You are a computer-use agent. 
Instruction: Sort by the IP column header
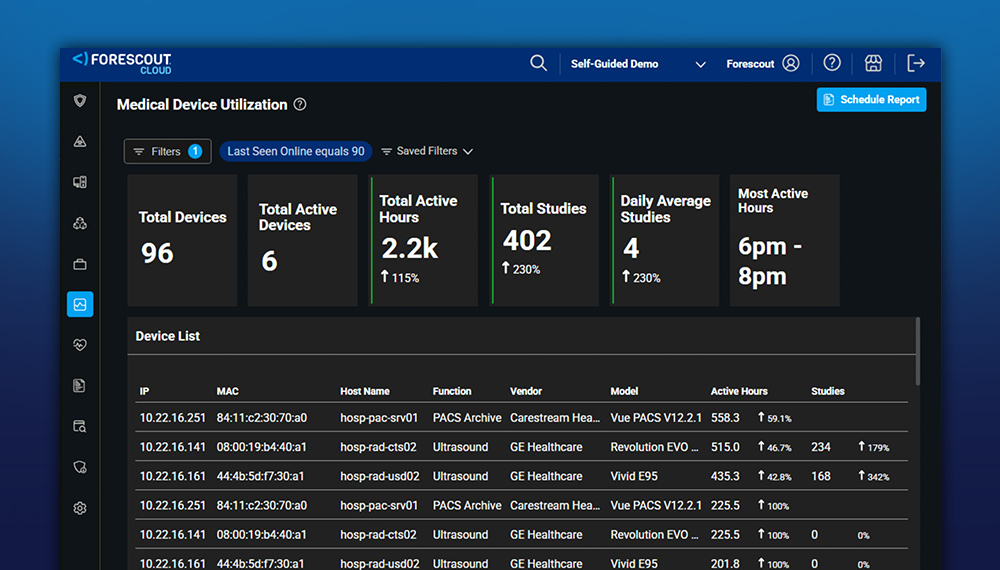[144, 391]
